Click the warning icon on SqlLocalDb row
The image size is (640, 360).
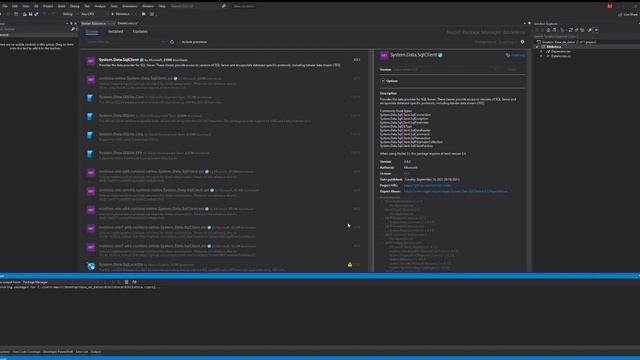point(350,264)
